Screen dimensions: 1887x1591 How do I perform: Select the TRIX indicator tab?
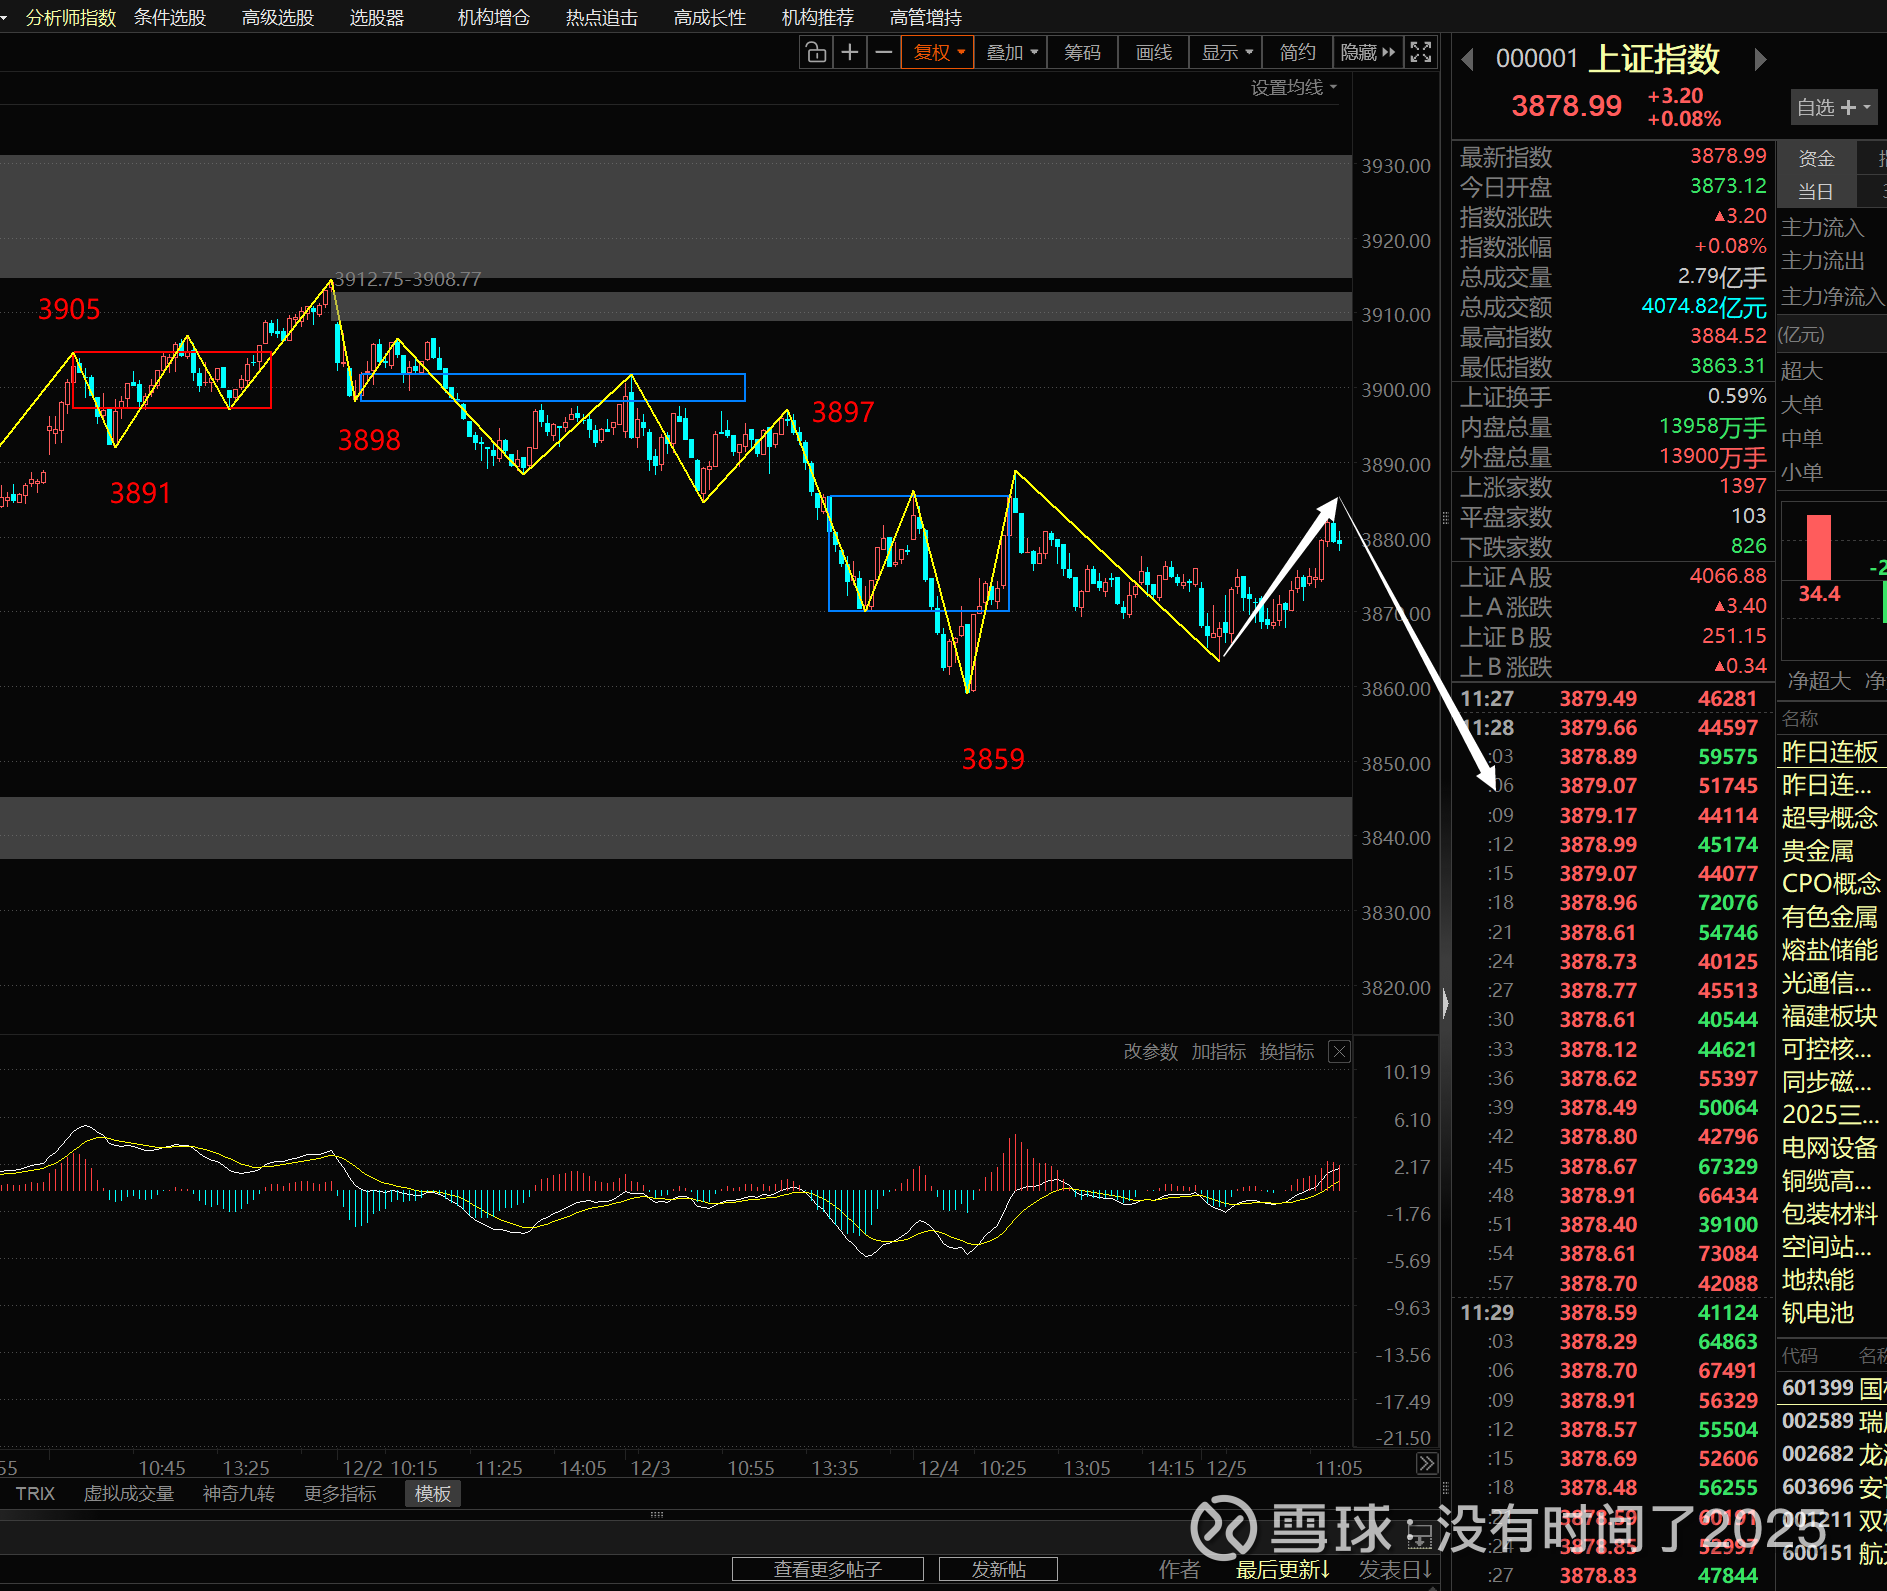[x=35, y=1493]
